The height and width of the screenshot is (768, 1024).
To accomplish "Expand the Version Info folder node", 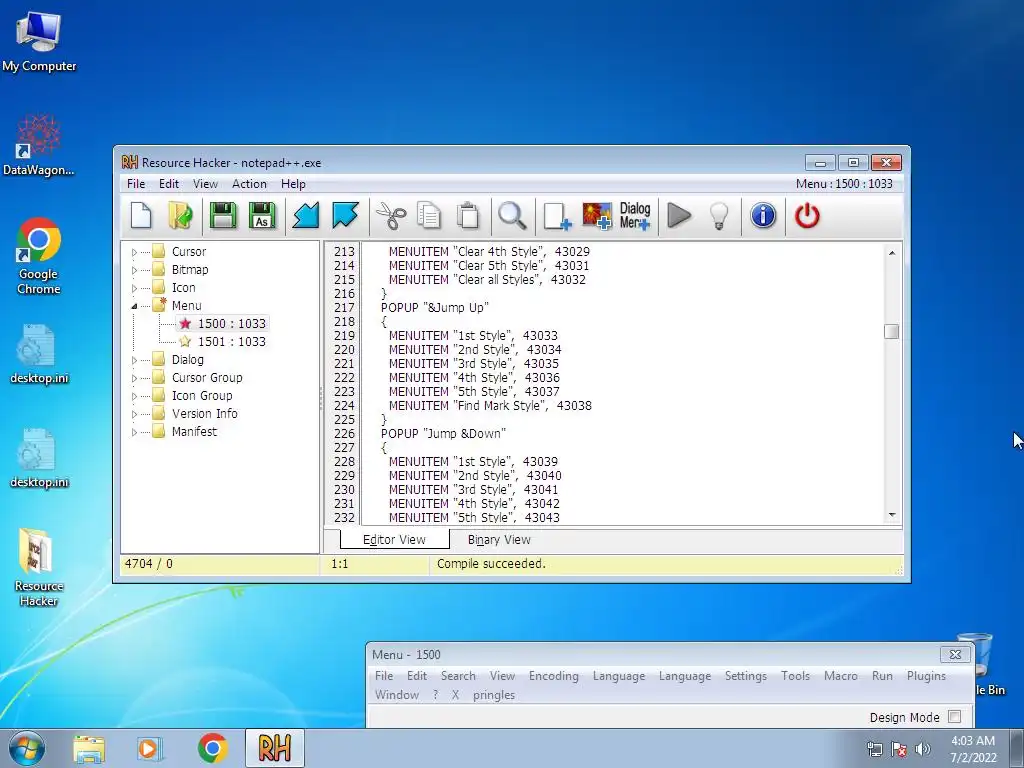I will click(x=135, y=414).
